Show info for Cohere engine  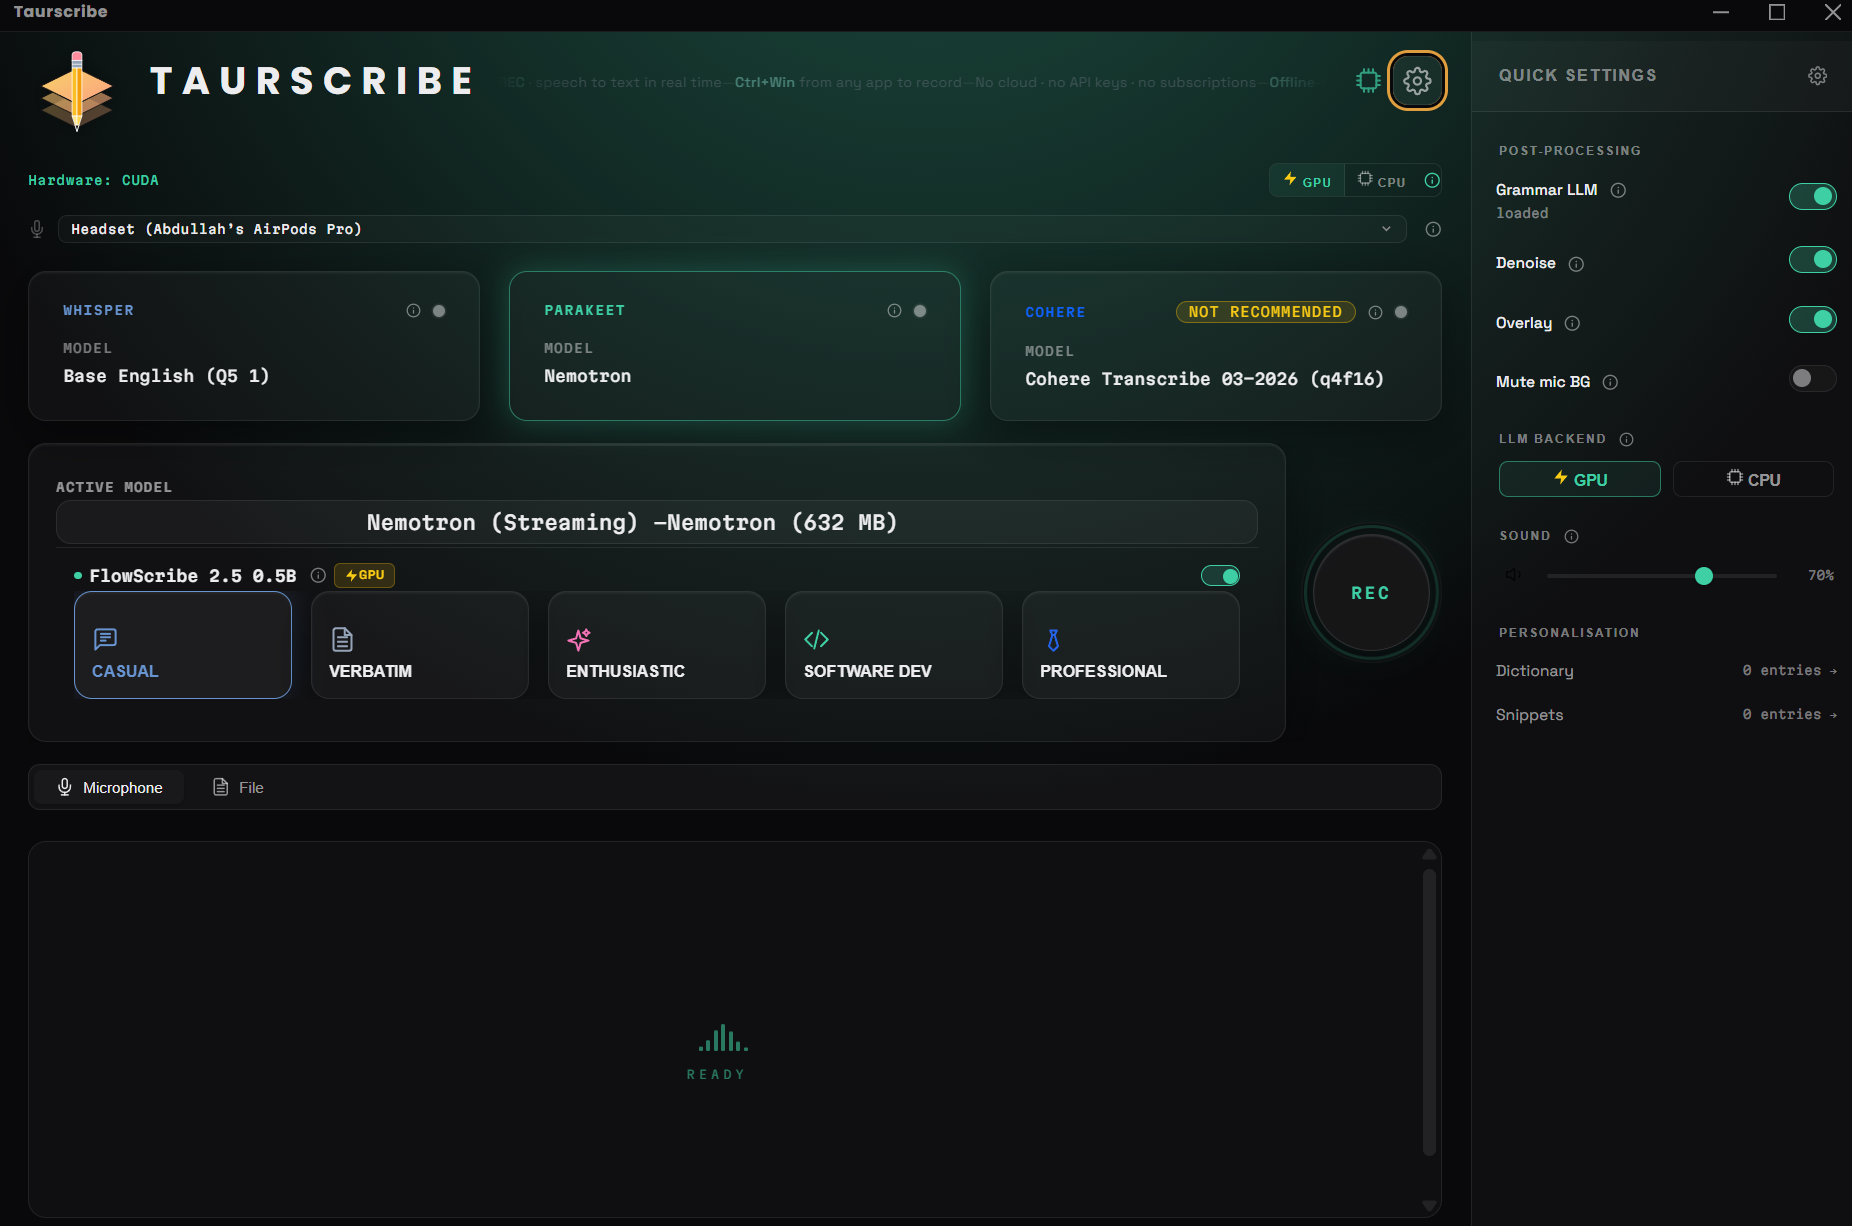[1375, 312]
